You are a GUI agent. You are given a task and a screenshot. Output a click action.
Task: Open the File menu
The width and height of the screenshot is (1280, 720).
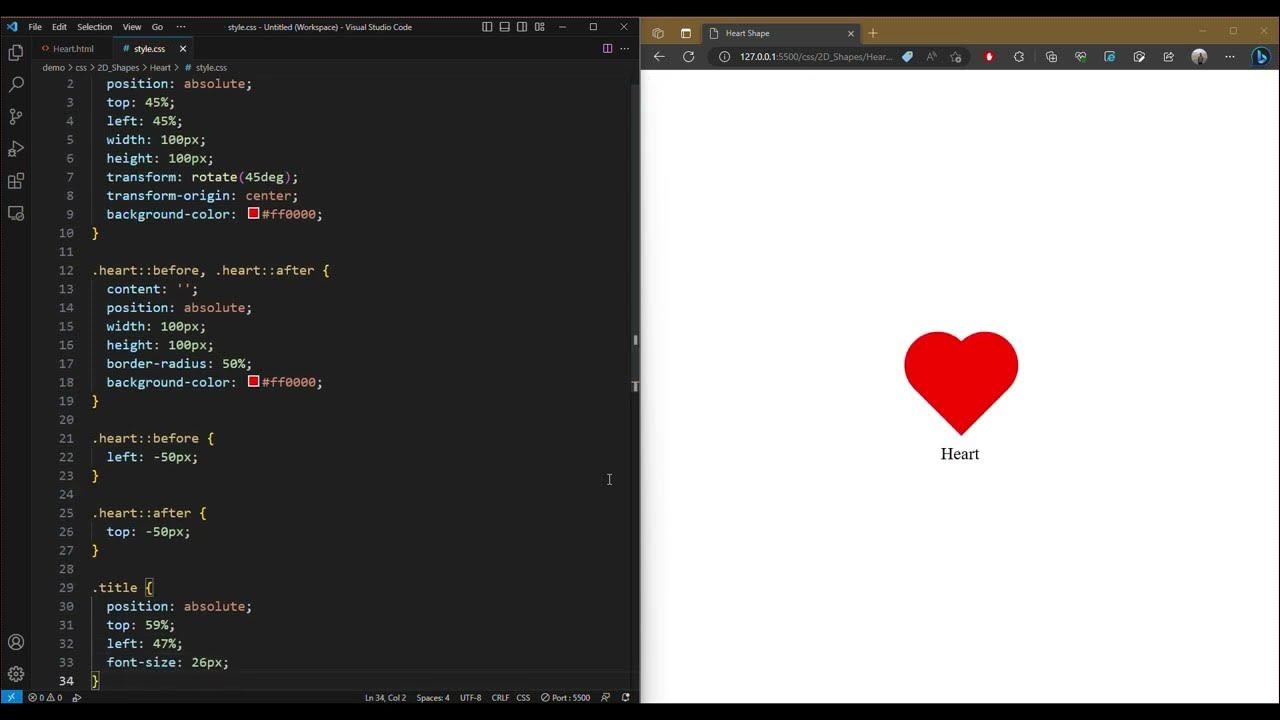click(35, 27)
